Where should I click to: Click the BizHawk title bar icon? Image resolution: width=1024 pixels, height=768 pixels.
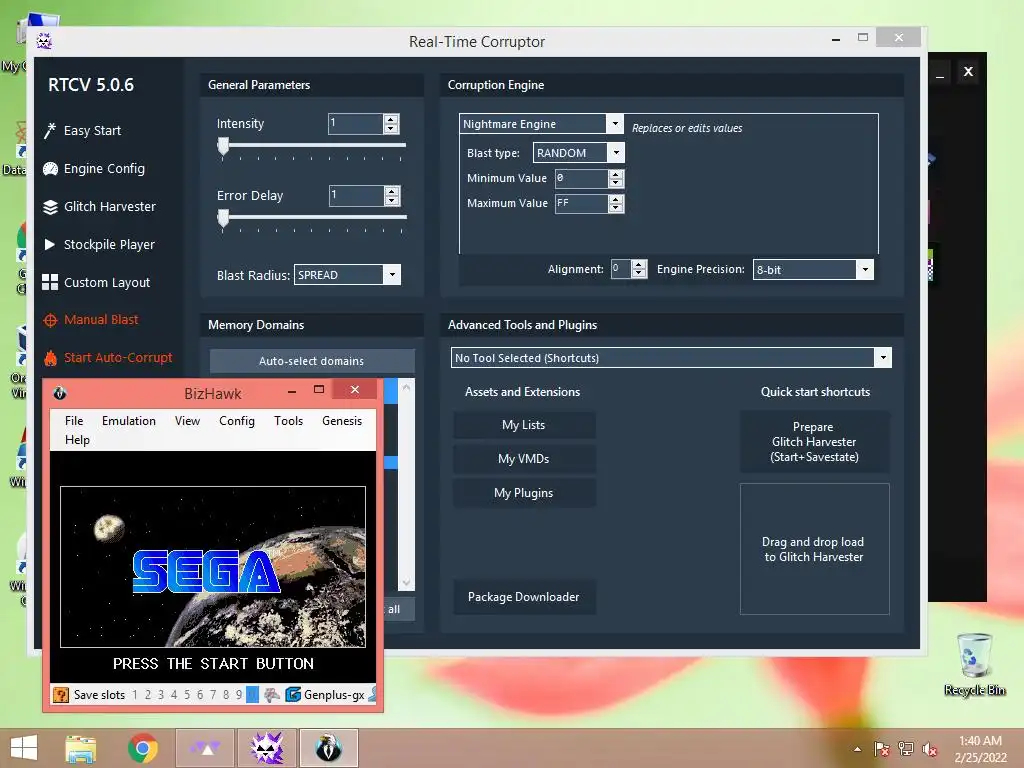tap(59, 393)
